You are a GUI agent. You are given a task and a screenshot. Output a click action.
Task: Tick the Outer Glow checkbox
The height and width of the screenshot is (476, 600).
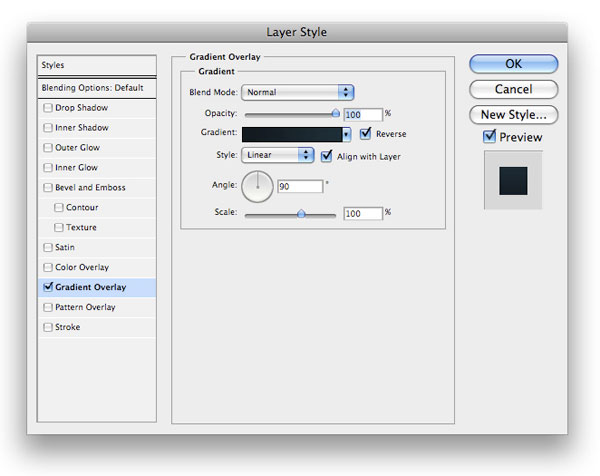[x=48, y=148]
